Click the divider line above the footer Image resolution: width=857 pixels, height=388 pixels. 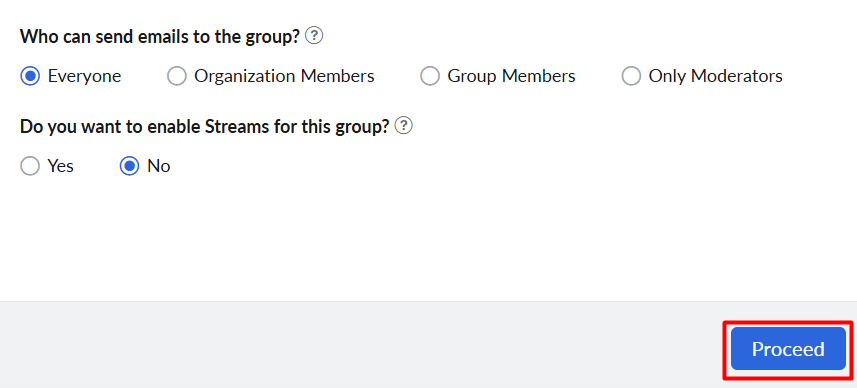point(428,301)
